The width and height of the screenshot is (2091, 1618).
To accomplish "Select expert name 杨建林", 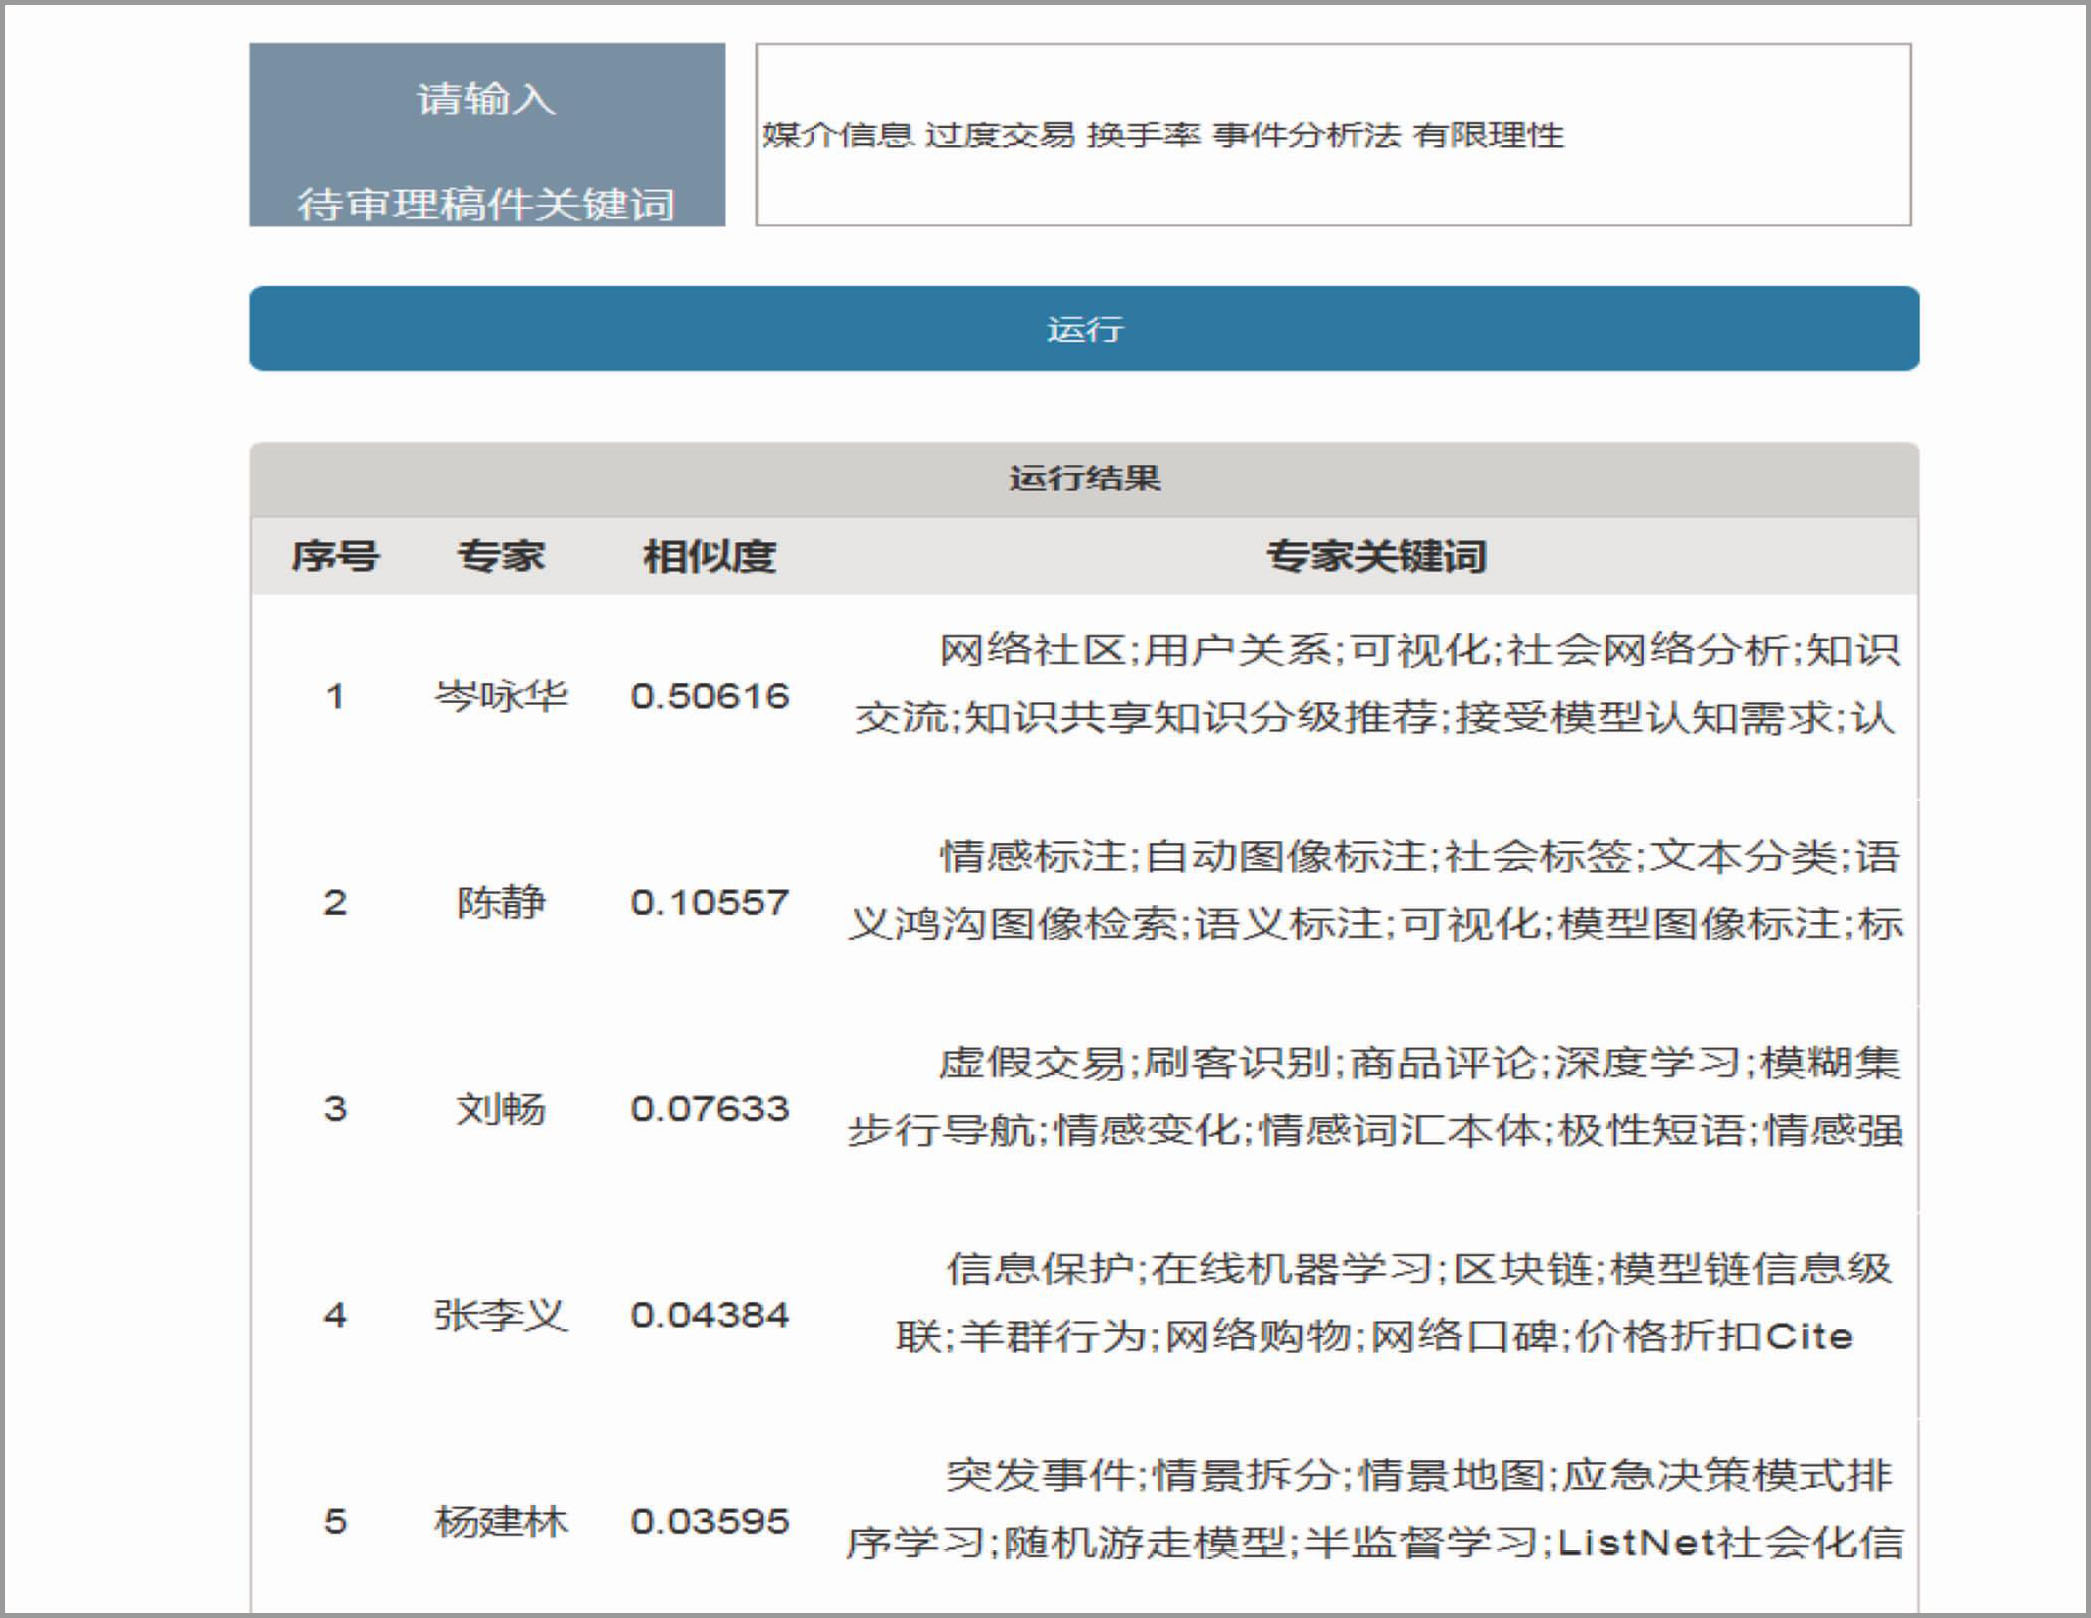I will (501, 1521).
